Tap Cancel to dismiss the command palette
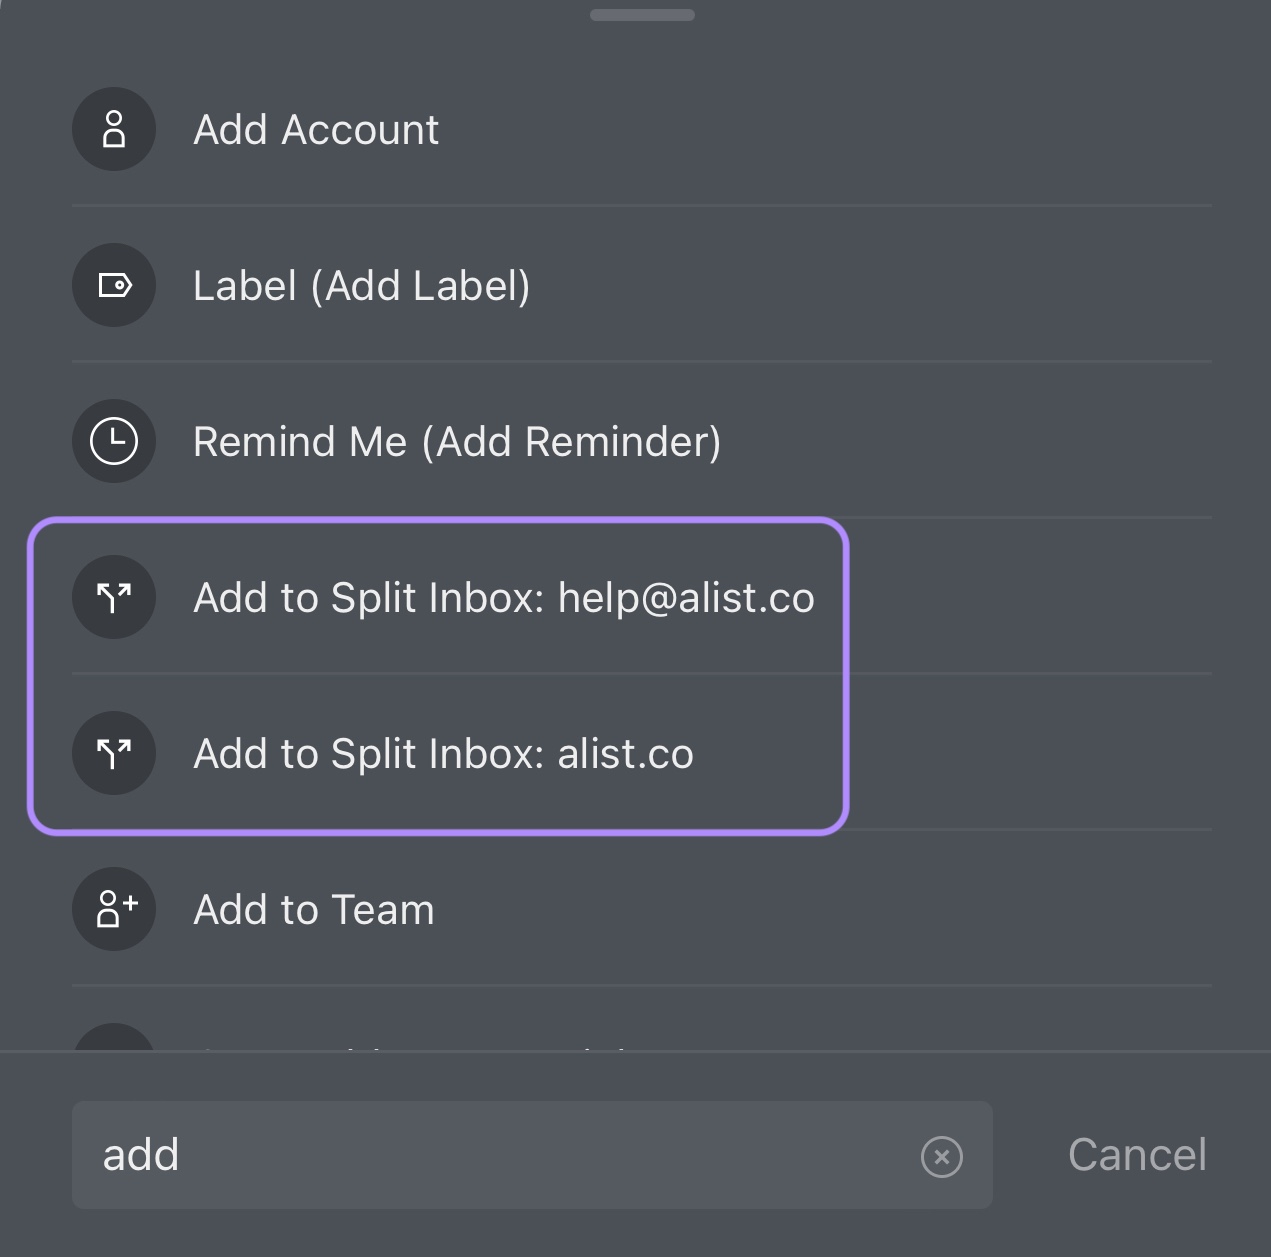The image size is (1271, 1257). [1137, 1155]
